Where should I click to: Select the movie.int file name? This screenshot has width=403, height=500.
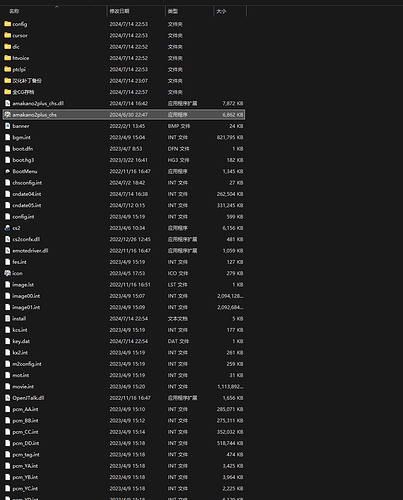[x=23, y=387]
